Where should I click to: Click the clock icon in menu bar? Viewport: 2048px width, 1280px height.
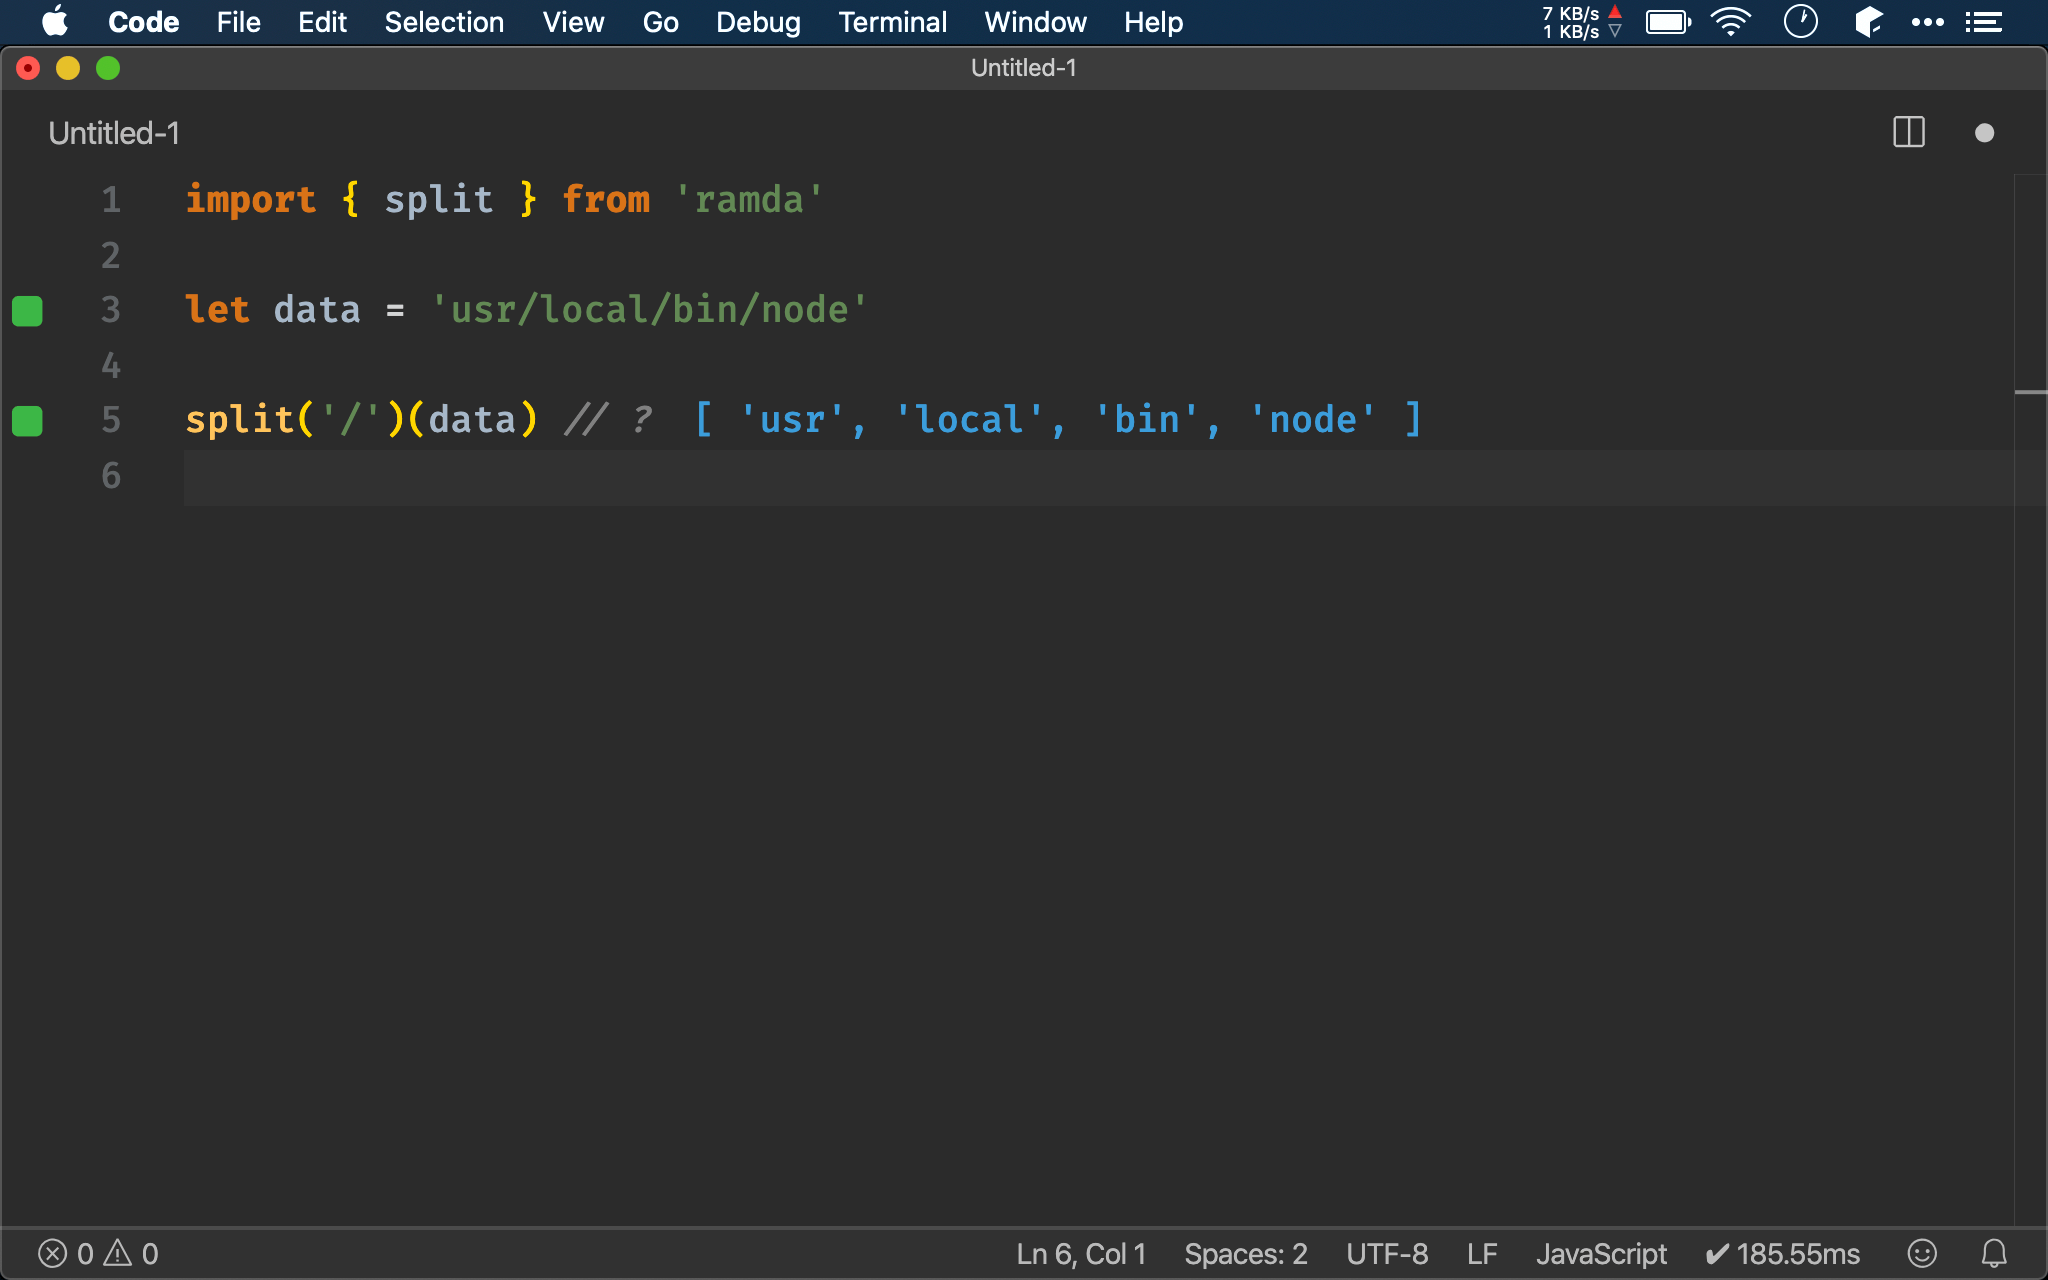1800,22
